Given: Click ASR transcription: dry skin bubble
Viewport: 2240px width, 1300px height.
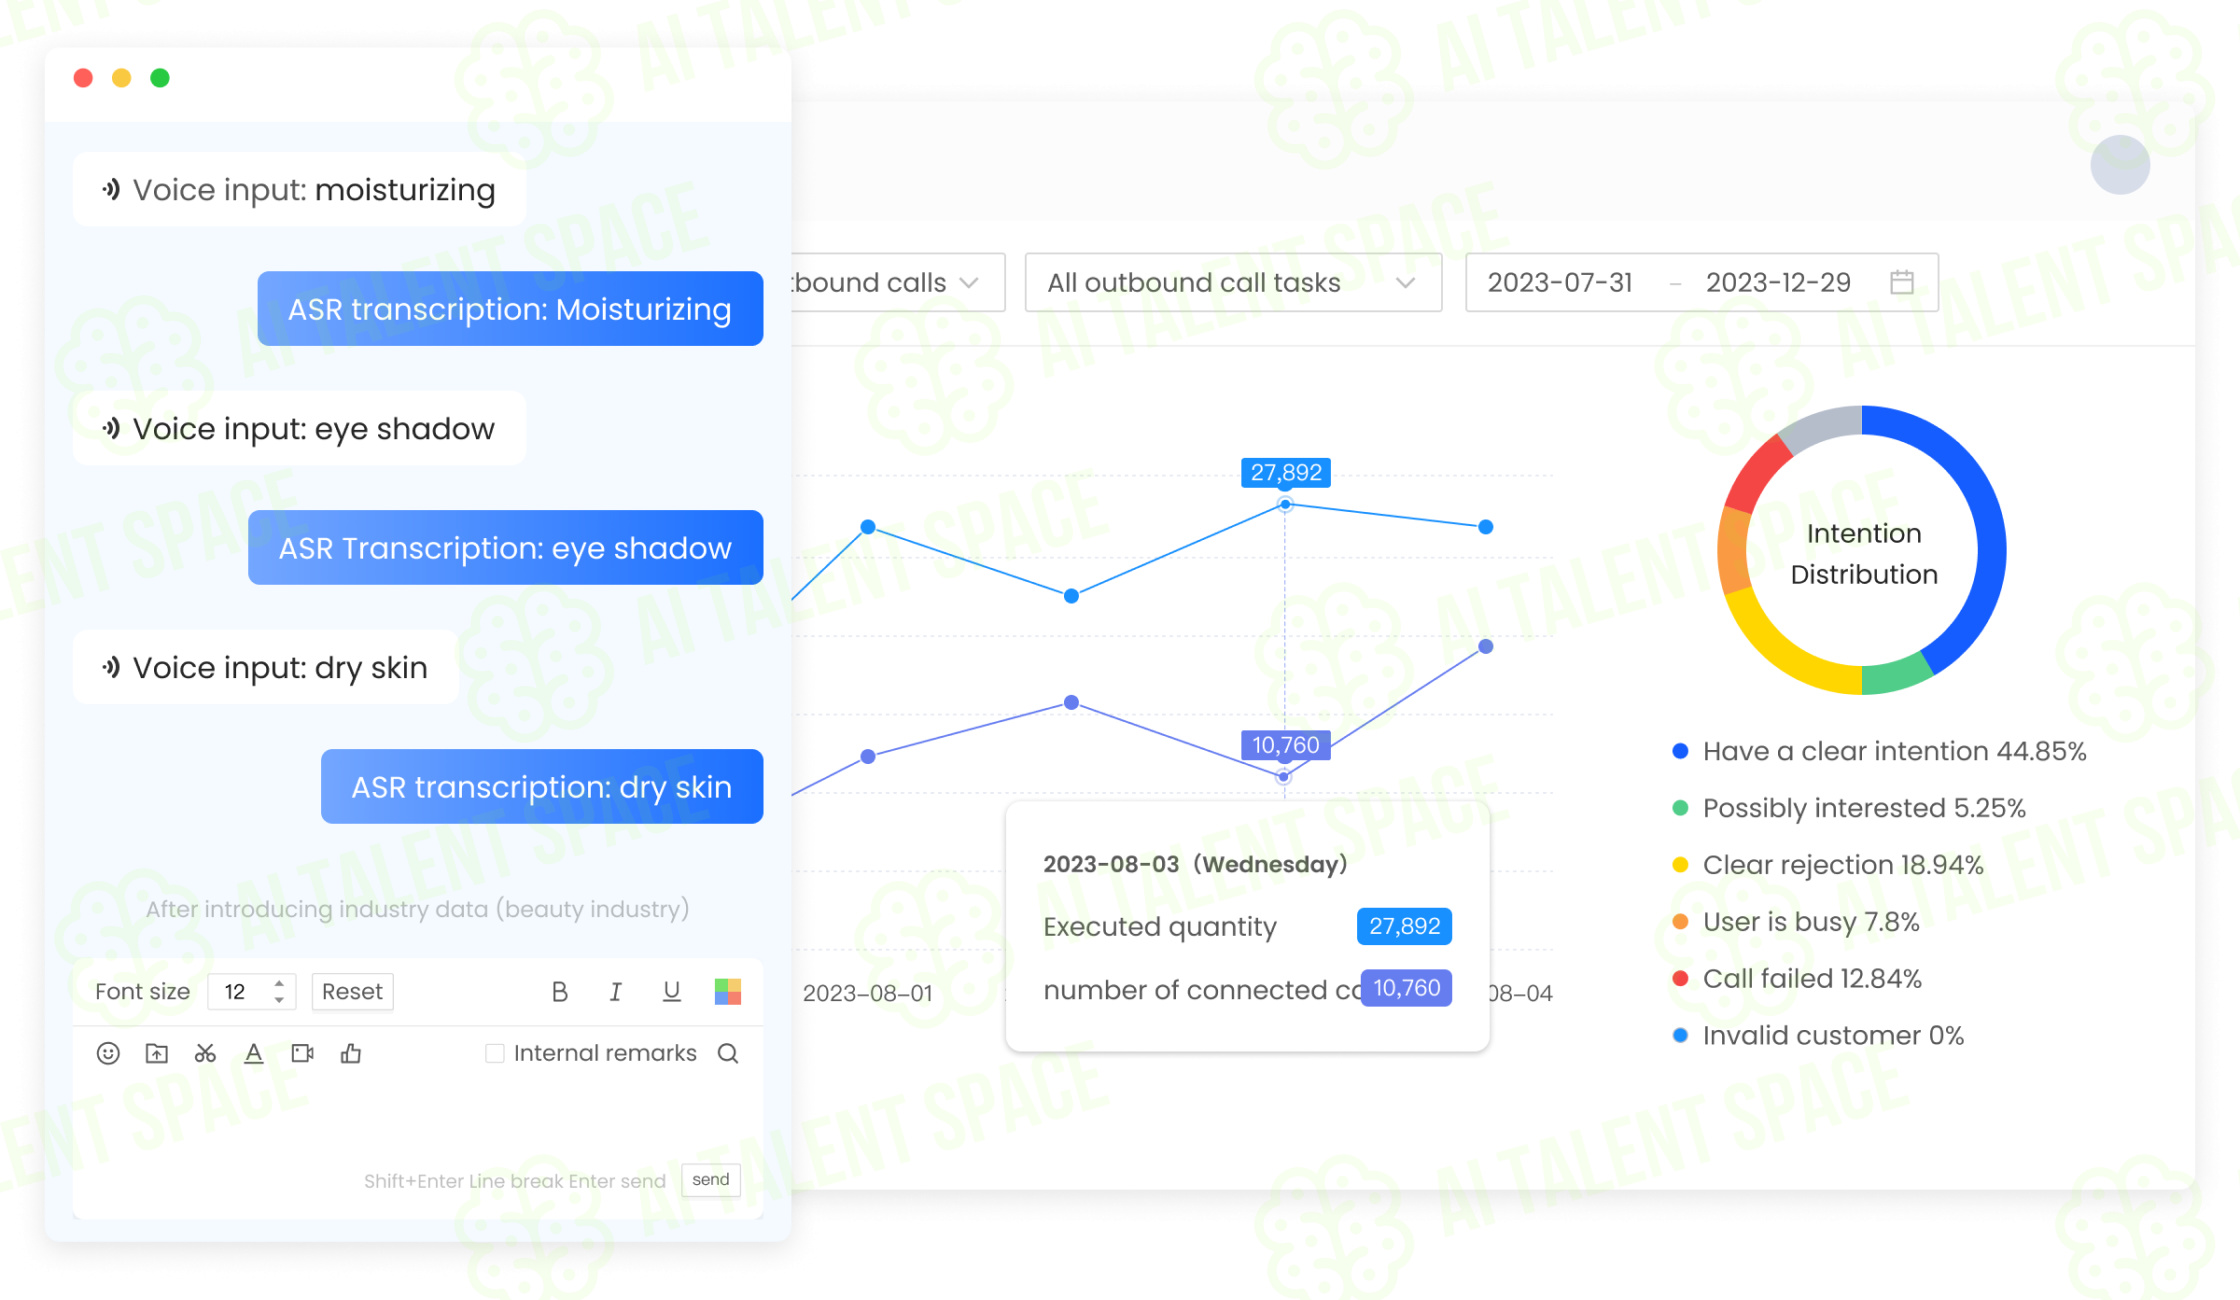Looking at the screenshot, I should (x=542, y=787).
